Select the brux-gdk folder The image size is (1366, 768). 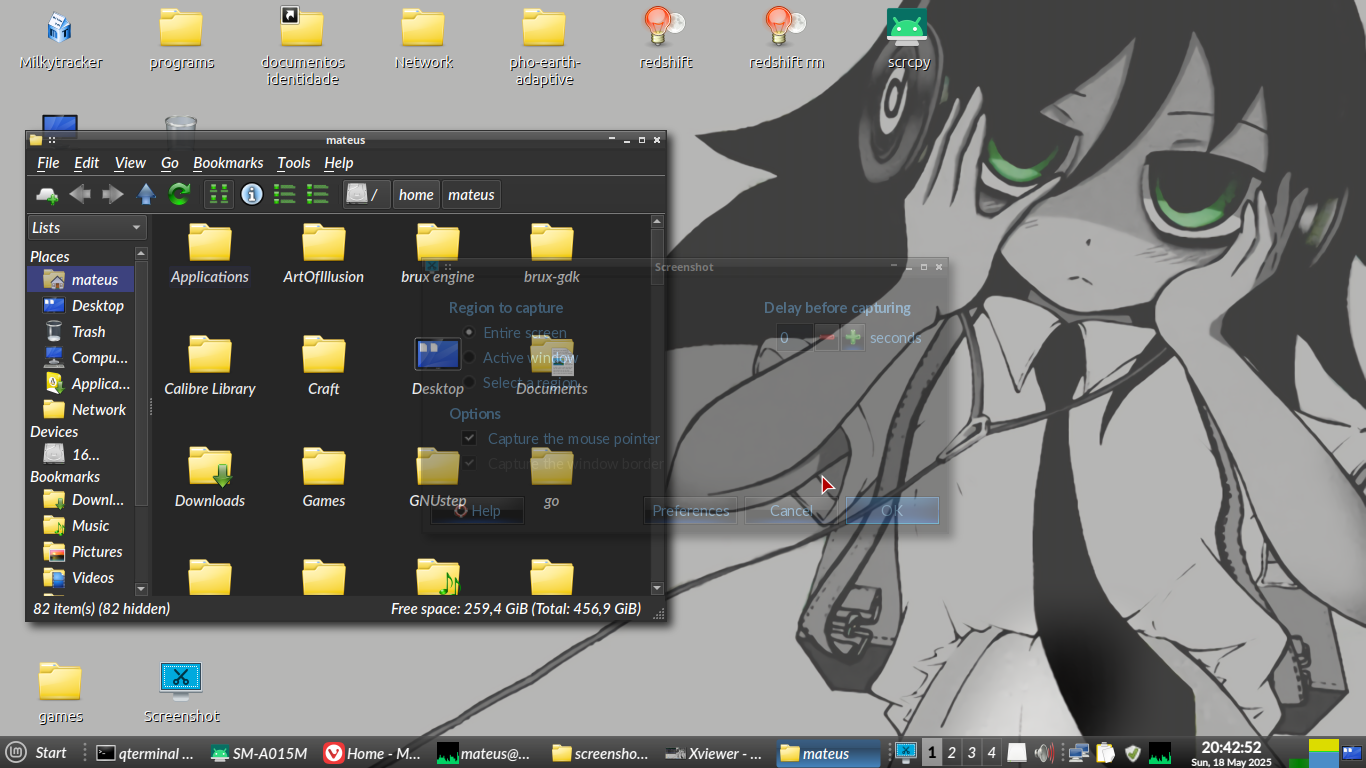552,254
